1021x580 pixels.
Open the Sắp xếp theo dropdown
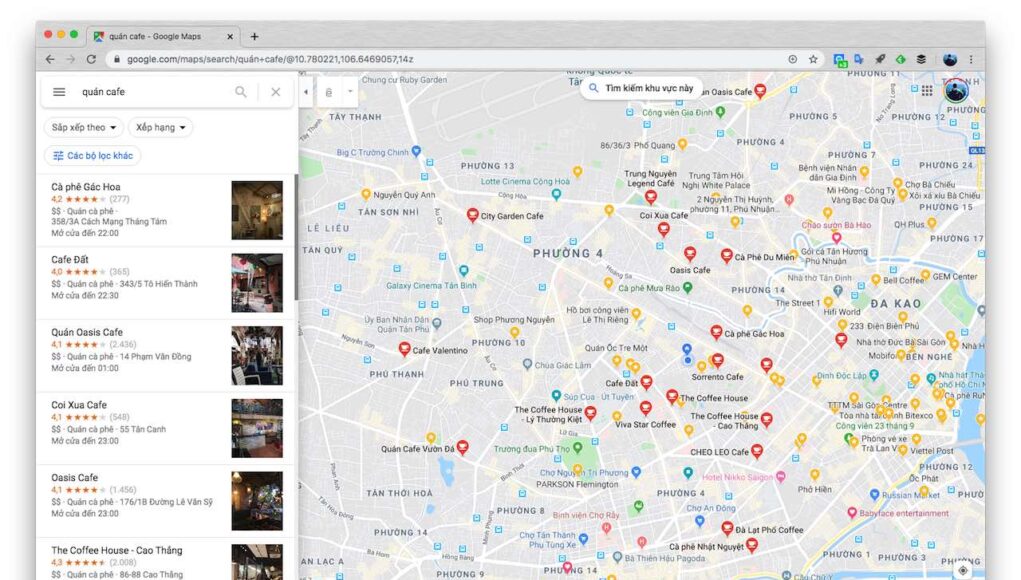84,128
